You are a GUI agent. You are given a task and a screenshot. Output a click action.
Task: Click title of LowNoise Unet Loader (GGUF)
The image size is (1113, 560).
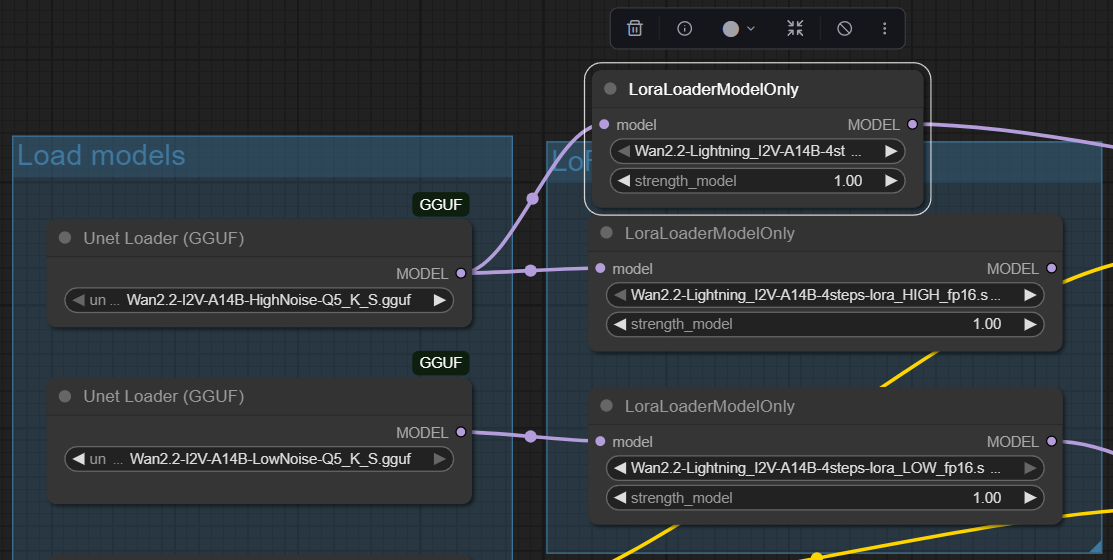[x=163, y=397]
